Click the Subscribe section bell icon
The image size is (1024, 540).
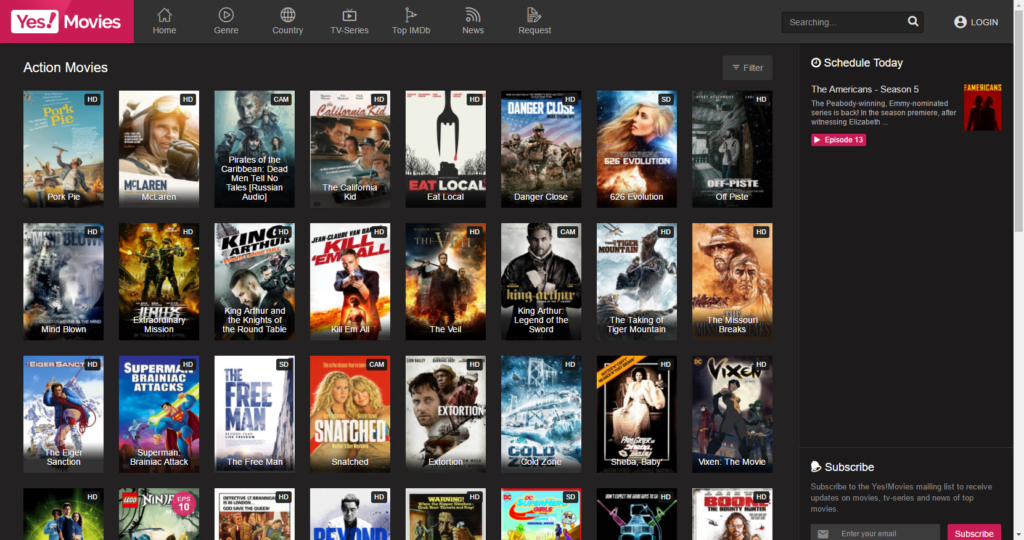click(x=816, y=467)
